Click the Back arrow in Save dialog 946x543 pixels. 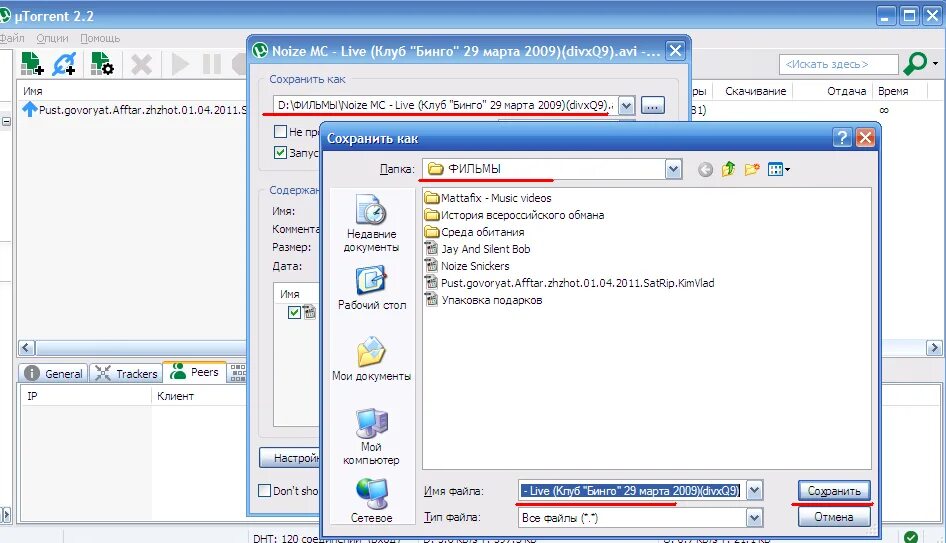pyautogui.click(x=705, y=170)
